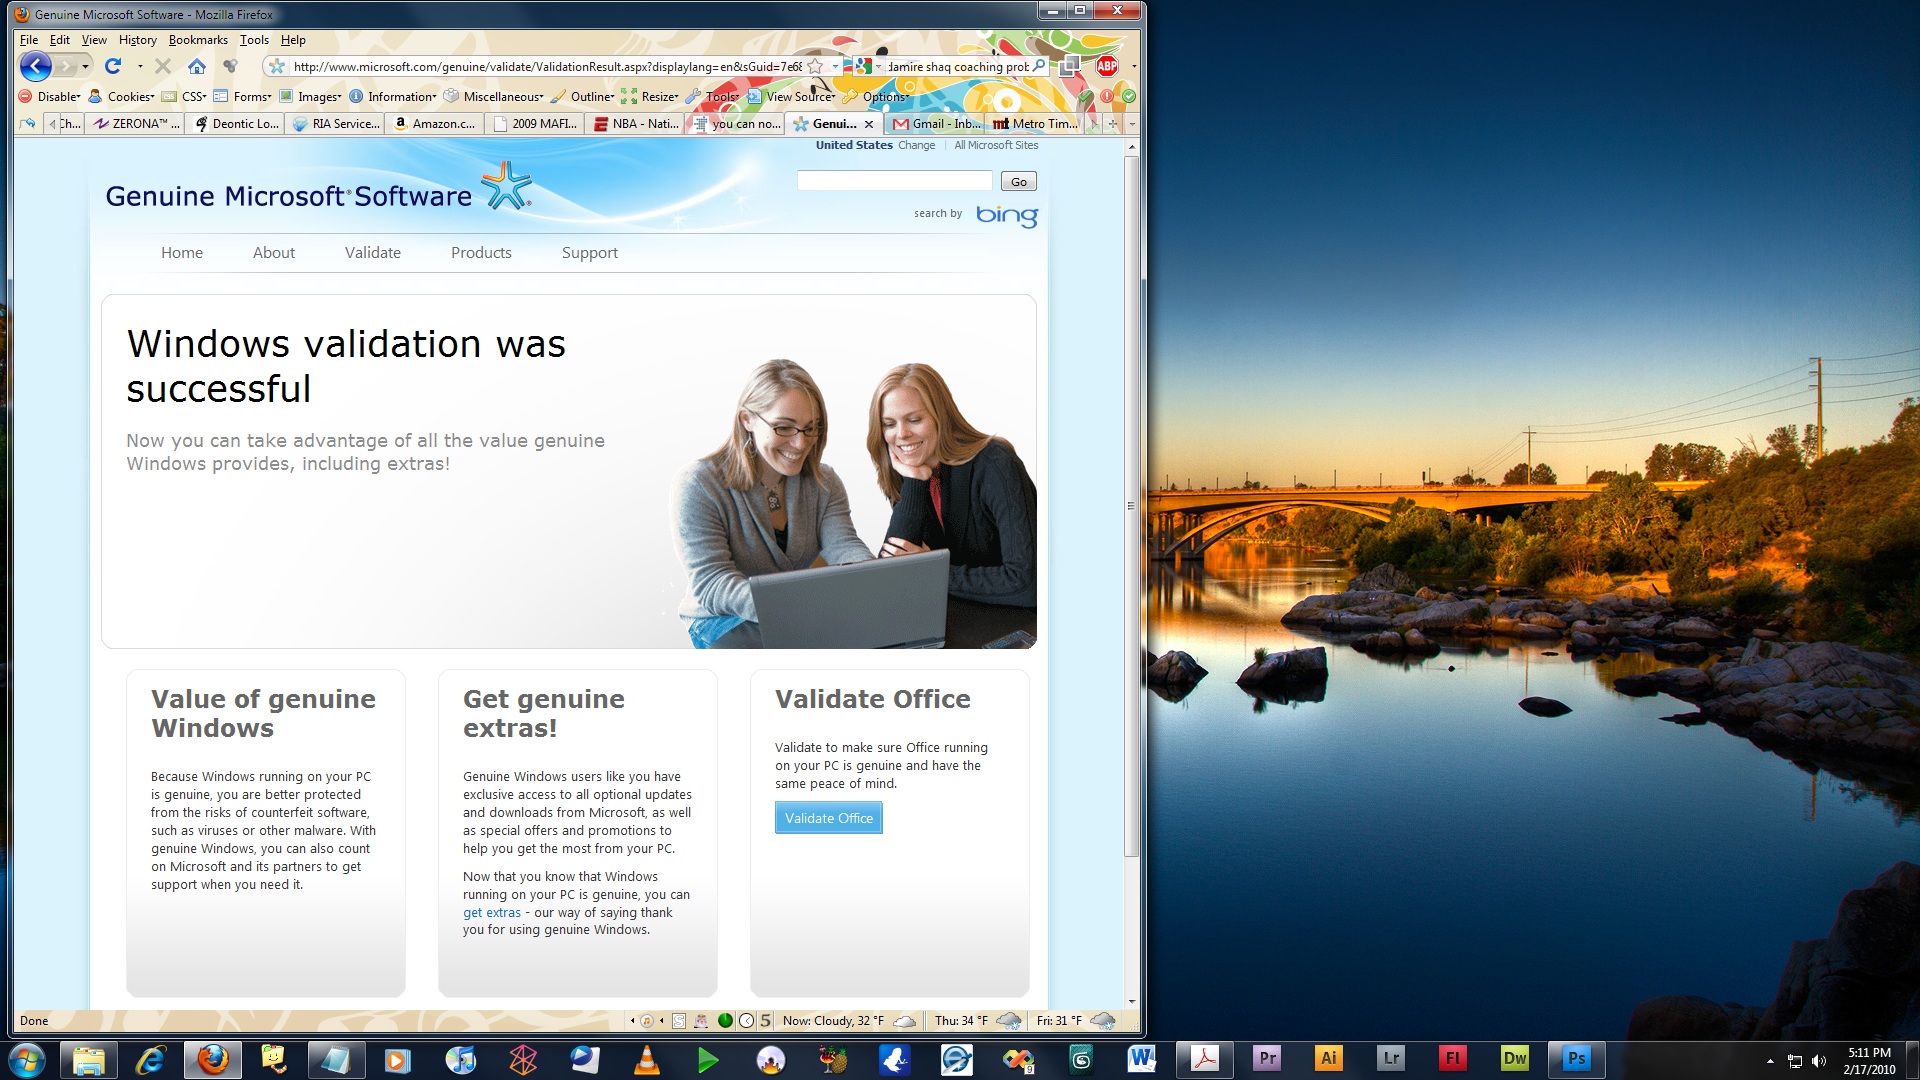Open the Validate navigation link
Viewport: 1920px width, 1080px height.
pyautogui.click(x=373, y=253)
